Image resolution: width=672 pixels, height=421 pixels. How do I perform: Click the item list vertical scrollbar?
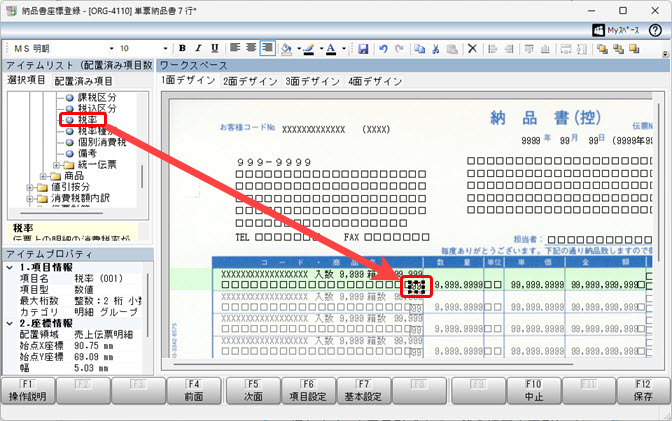pyautogui.click(x=142, y=177)
